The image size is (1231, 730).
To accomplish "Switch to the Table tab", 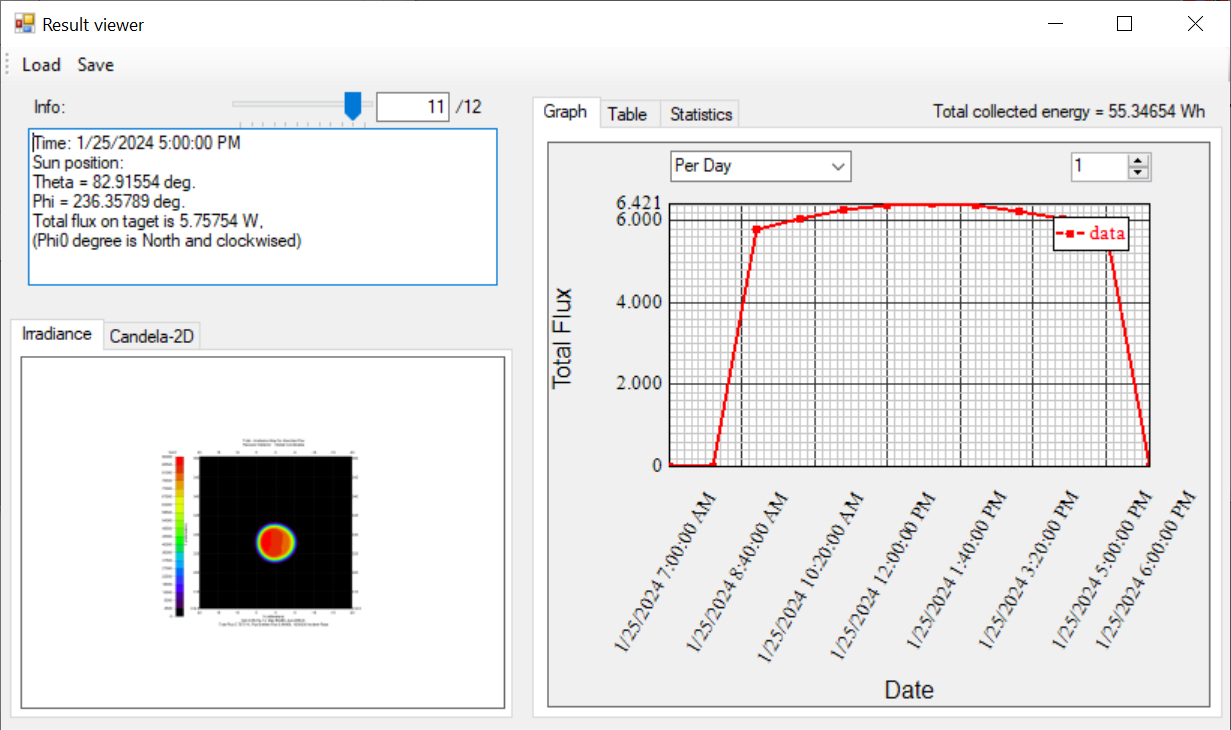I will [627, 114].
